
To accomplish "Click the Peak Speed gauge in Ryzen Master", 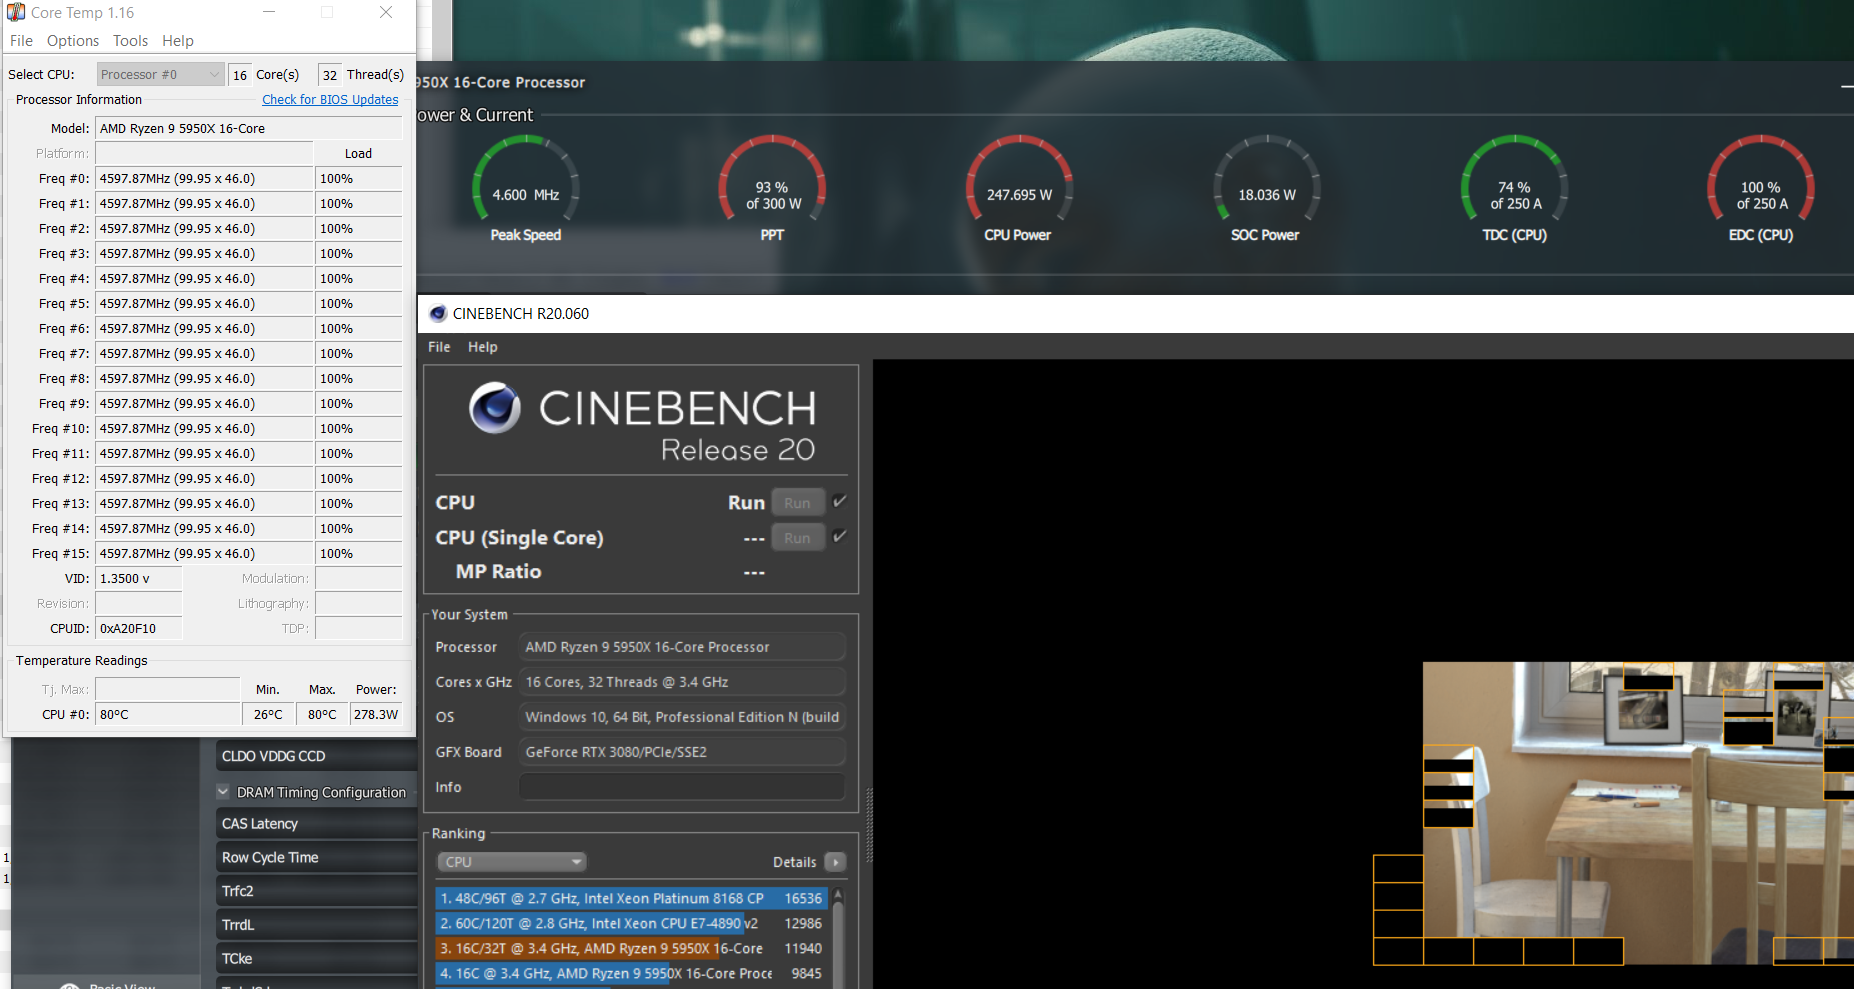I will 526,189.
